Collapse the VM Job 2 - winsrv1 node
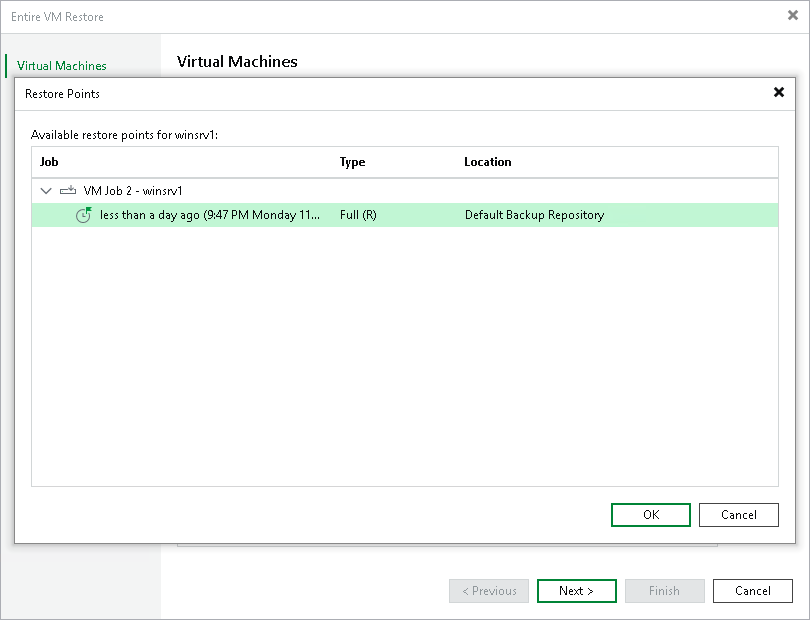 pos(45,190)
